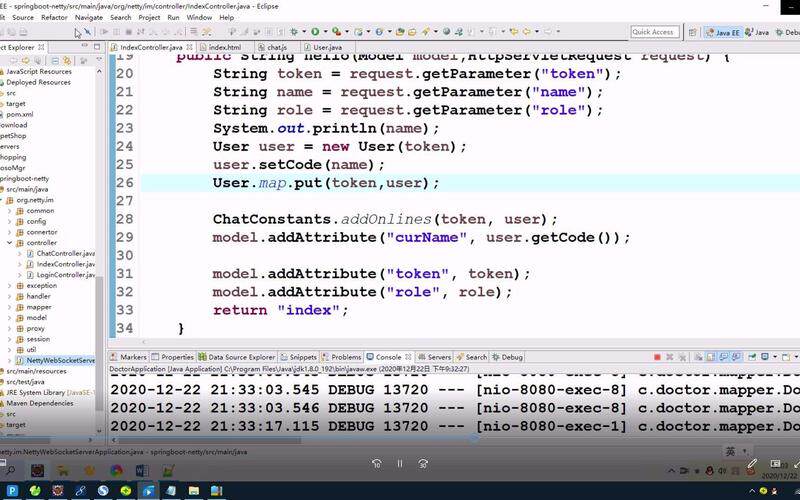Screen dimensions: 800x500
Task: Open the Run button dropdown arrow
Action: 325,32
